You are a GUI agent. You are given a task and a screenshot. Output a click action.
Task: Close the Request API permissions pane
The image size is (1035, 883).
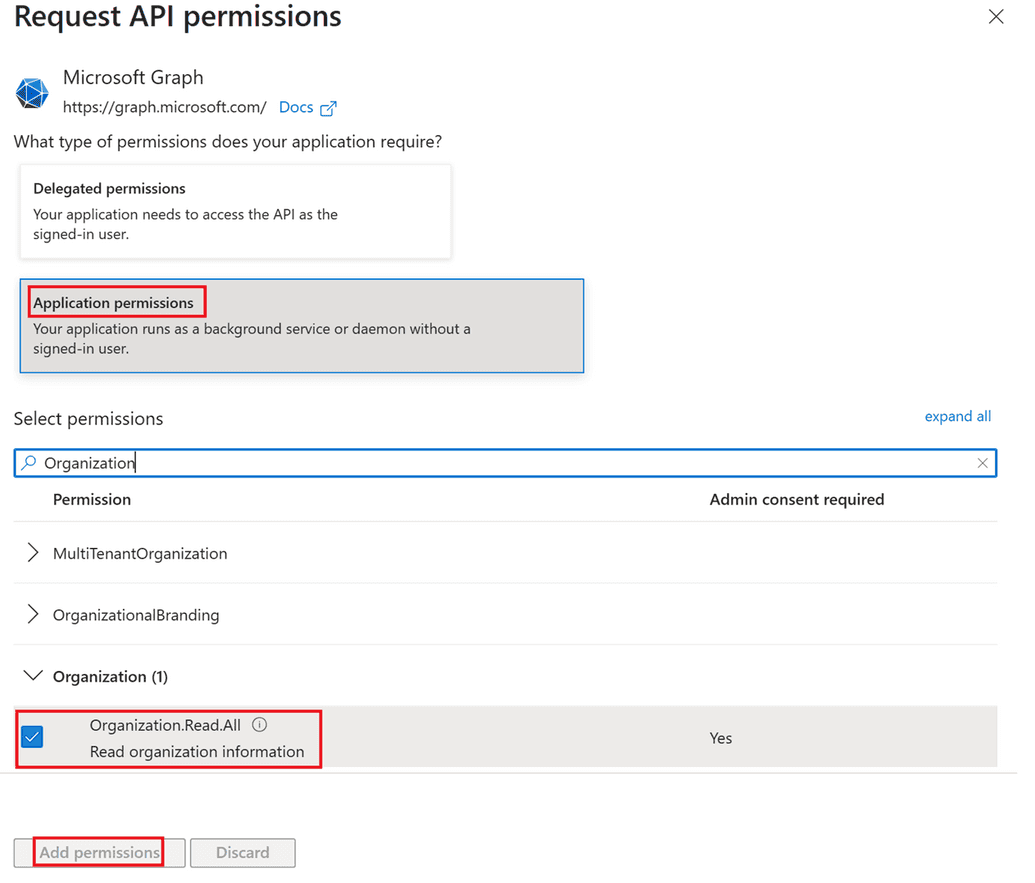[995, 16]
